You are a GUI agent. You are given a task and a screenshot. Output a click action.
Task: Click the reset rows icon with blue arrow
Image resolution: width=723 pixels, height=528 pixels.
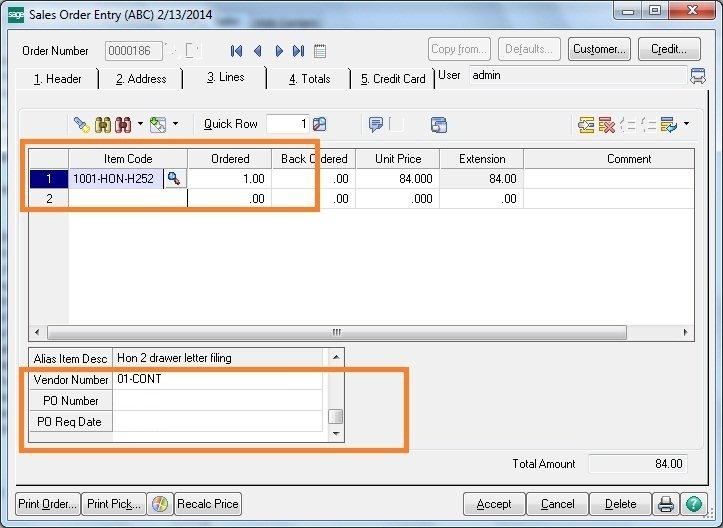[x=669, y=125]
